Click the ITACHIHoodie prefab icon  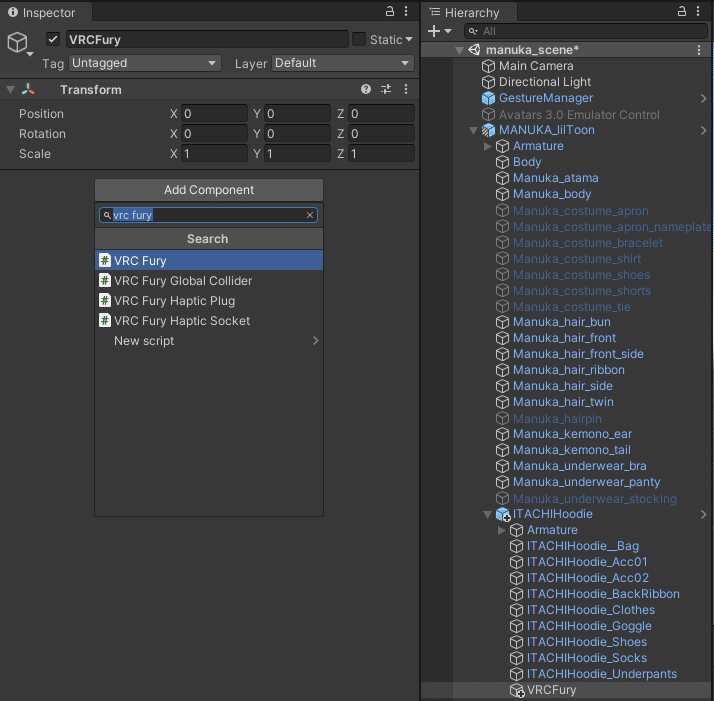coord(503,514)
